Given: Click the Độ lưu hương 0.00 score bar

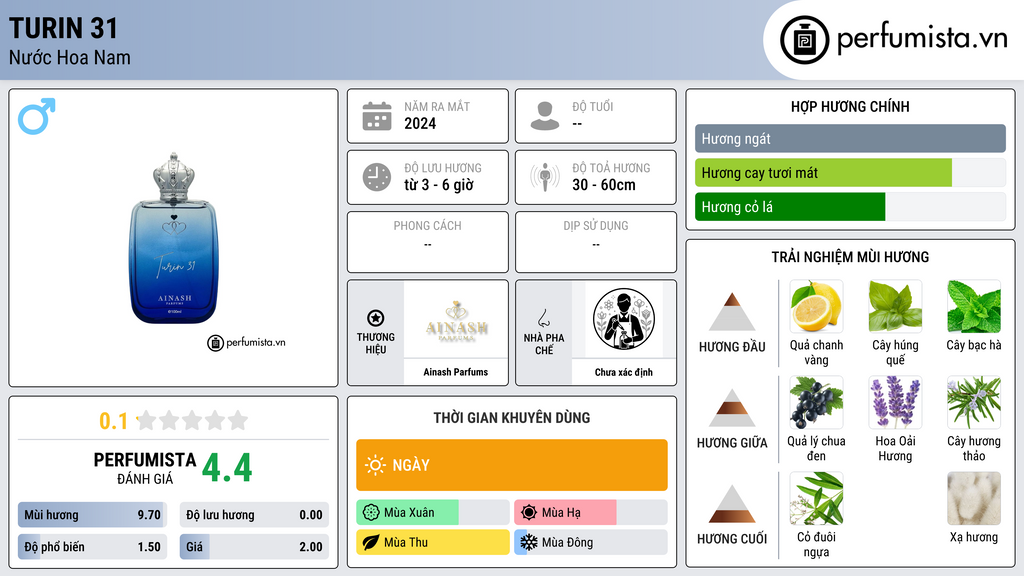Looking at the screenshot, I should pos(254,515).
